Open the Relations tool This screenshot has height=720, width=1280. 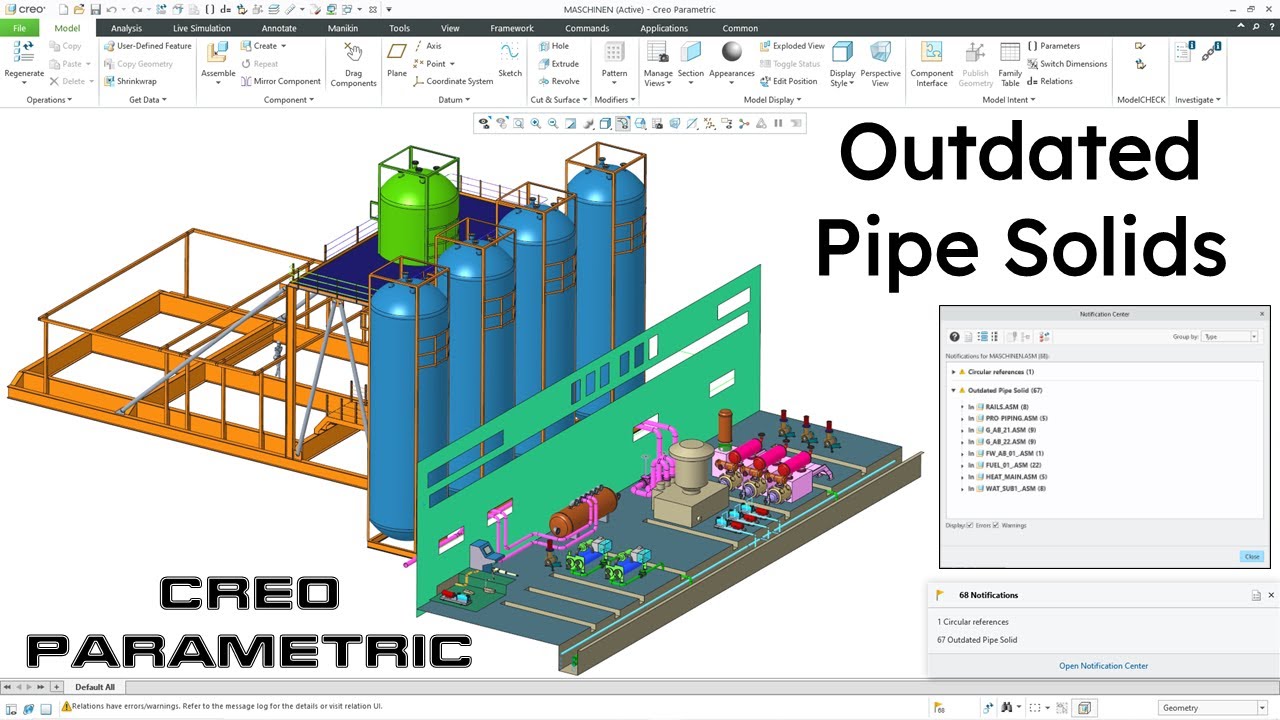pos(1049,82)
